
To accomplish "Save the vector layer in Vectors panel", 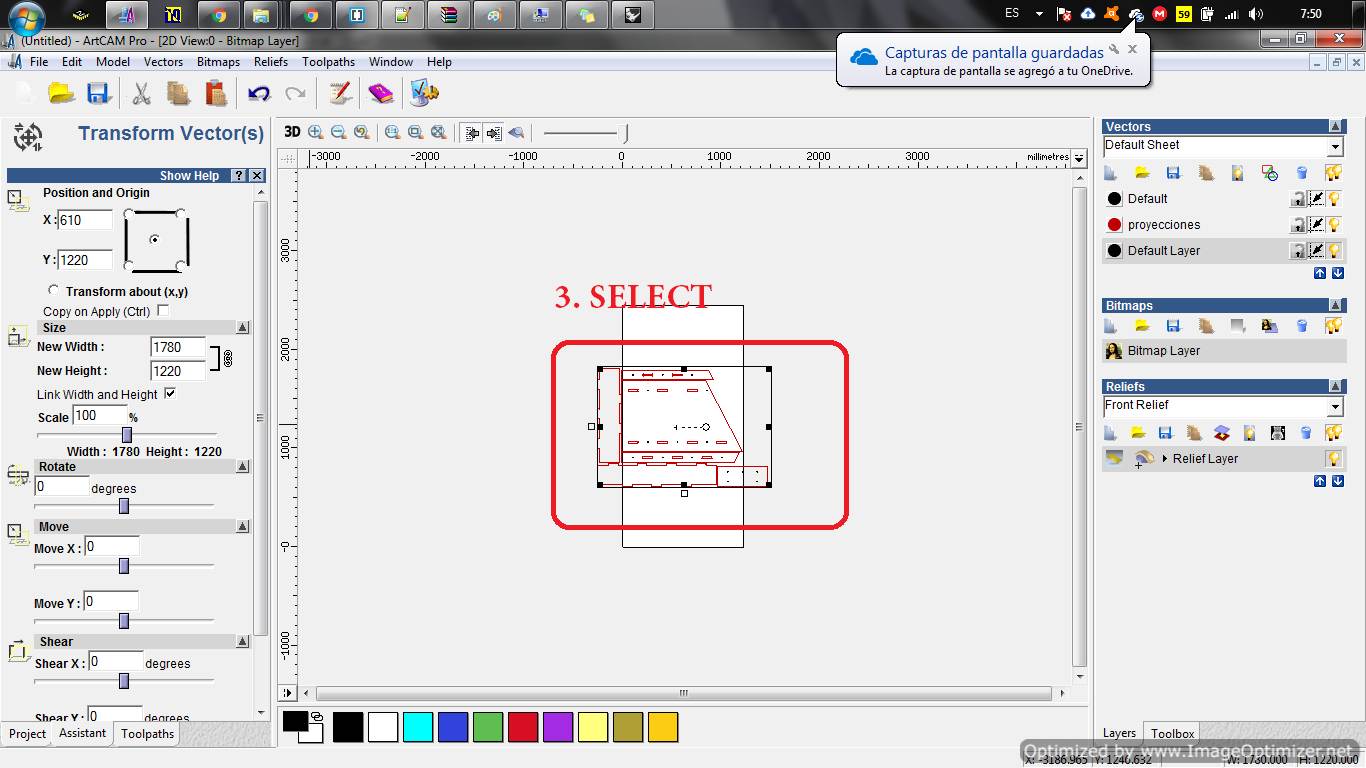I will pos(1174,173).
